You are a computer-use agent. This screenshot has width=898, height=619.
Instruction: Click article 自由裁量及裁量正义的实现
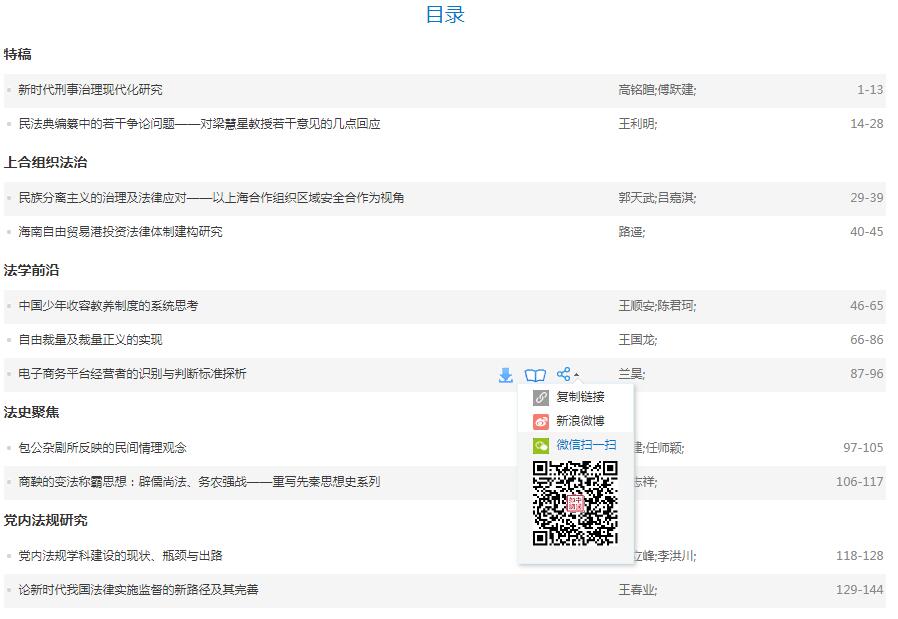click(90, 340)
